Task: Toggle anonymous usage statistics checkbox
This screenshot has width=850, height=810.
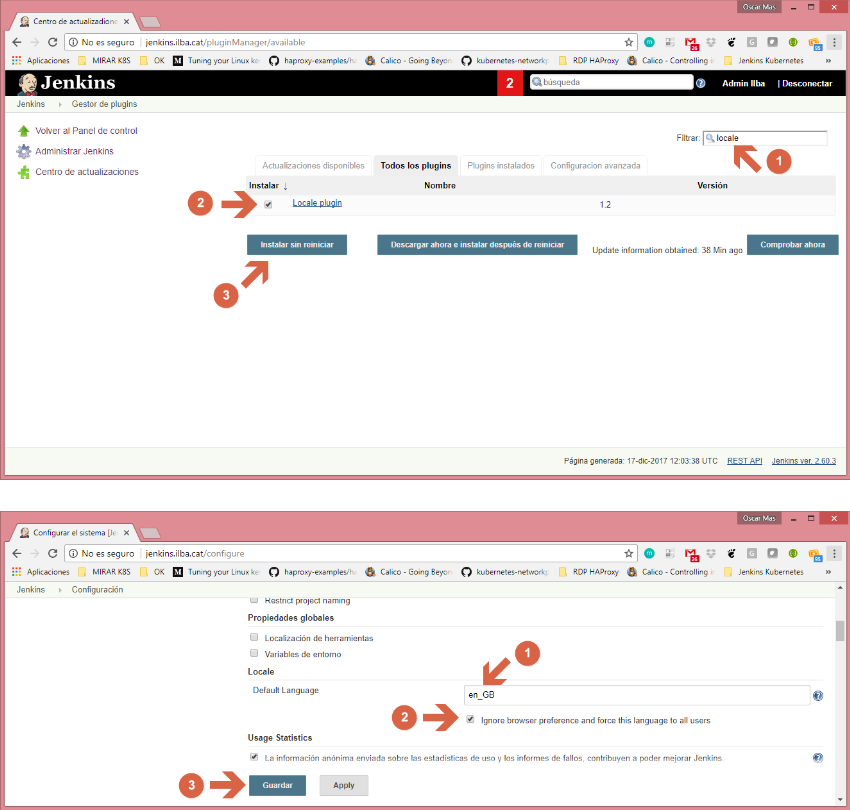Action: tap(254, 757)
